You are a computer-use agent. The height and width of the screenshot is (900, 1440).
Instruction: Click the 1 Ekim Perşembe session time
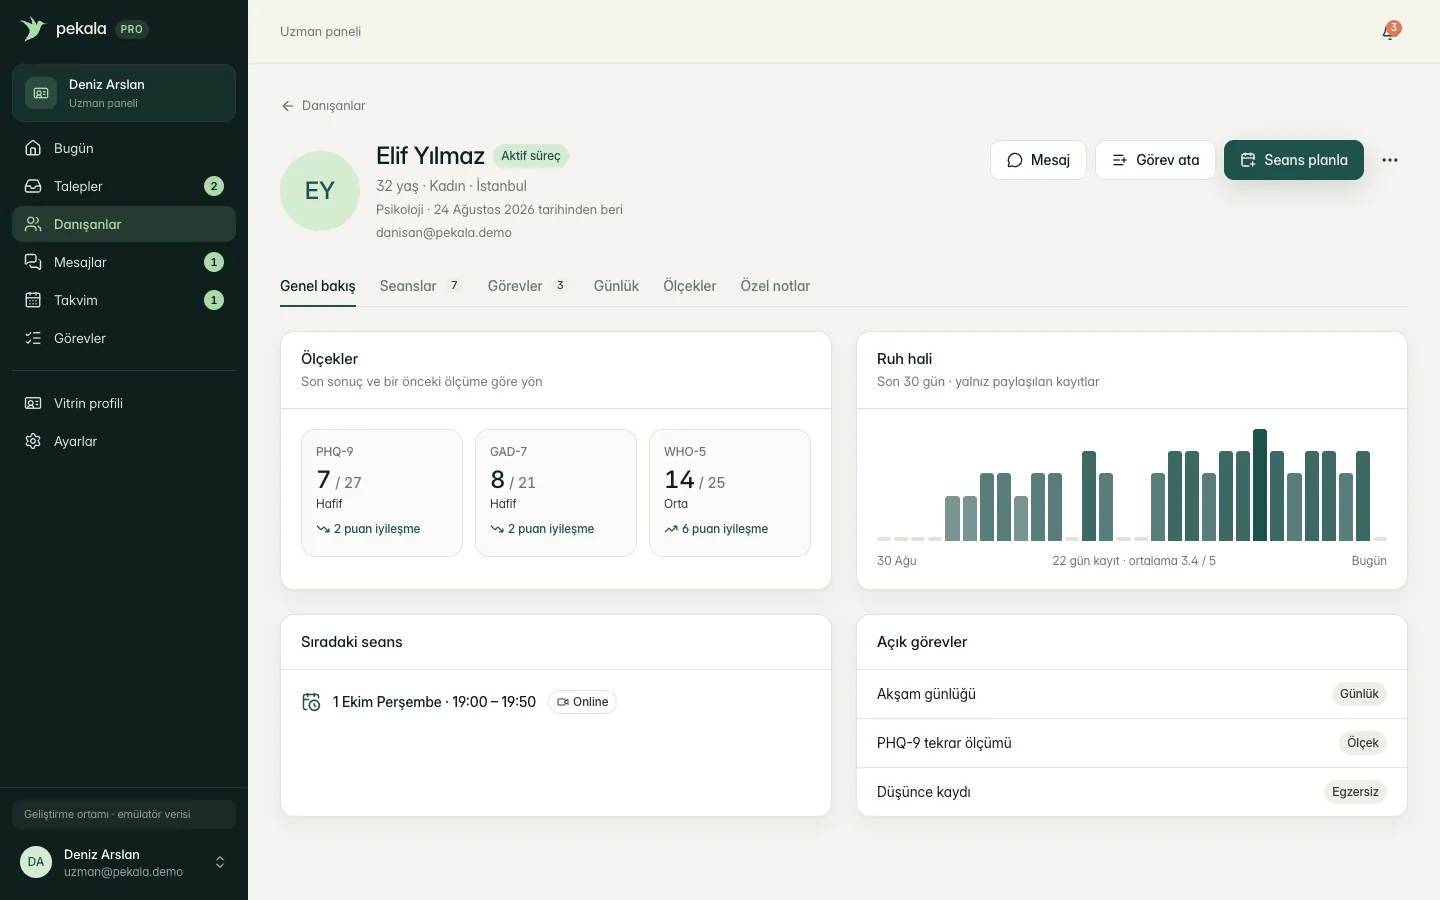pos(434,702)
